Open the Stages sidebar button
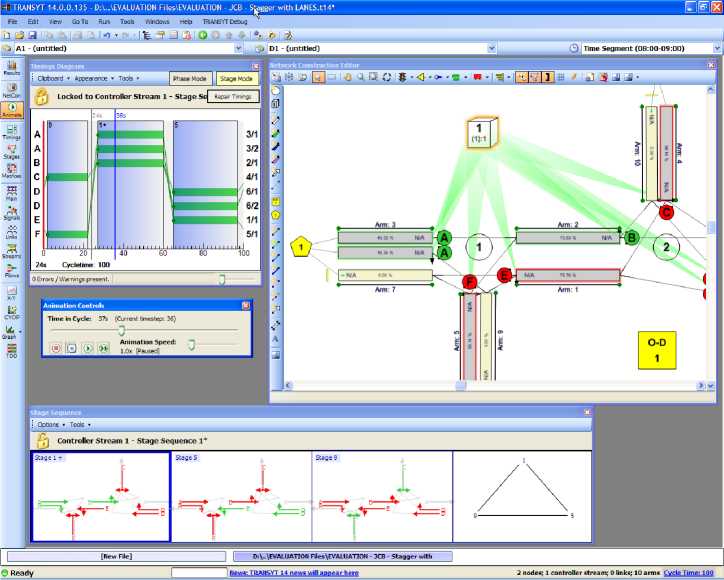 [x=12, y=151]
